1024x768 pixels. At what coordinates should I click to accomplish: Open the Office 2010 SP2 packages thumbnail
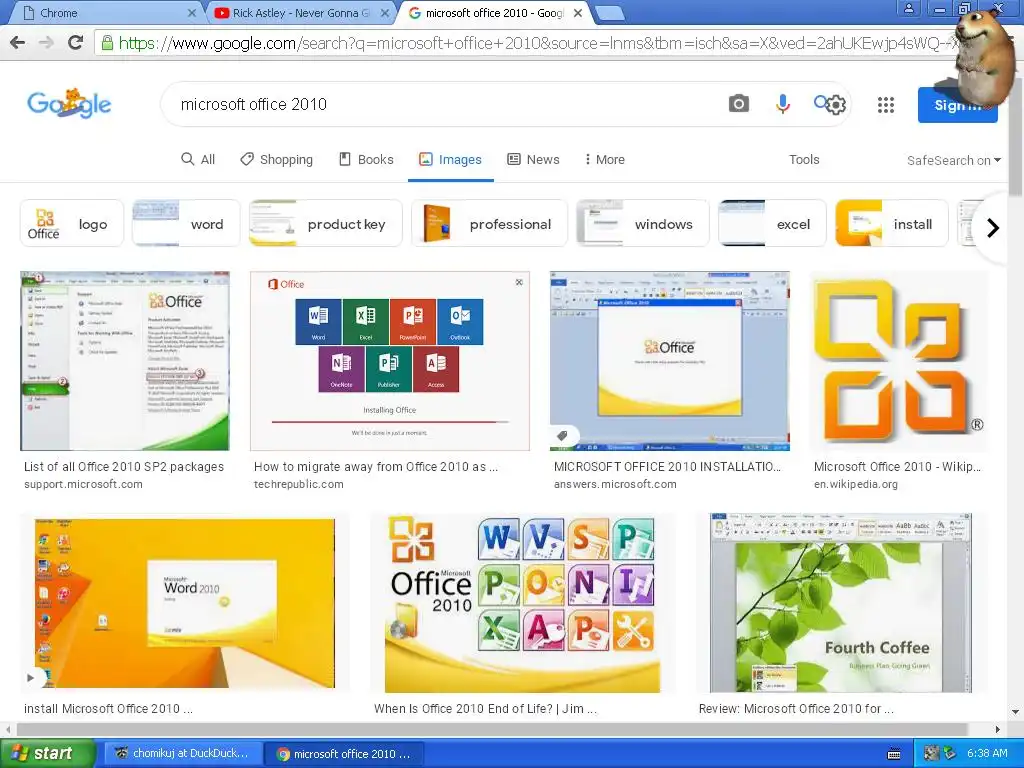click(125, 360)
